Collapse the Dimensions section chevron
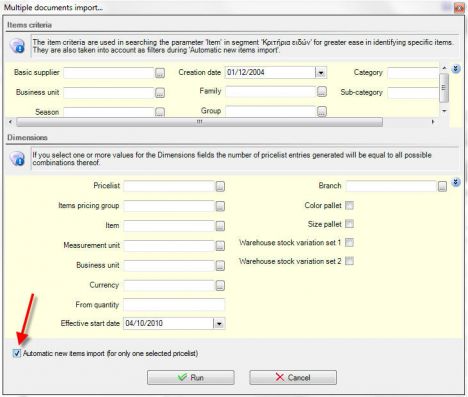The image size is (468, 397). (x=456, y=182)
